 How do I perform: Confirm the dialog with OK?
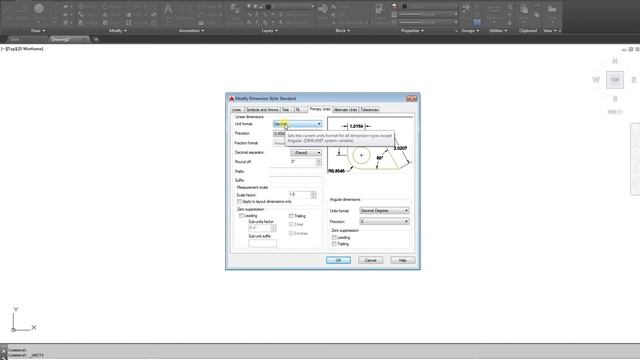338,260
